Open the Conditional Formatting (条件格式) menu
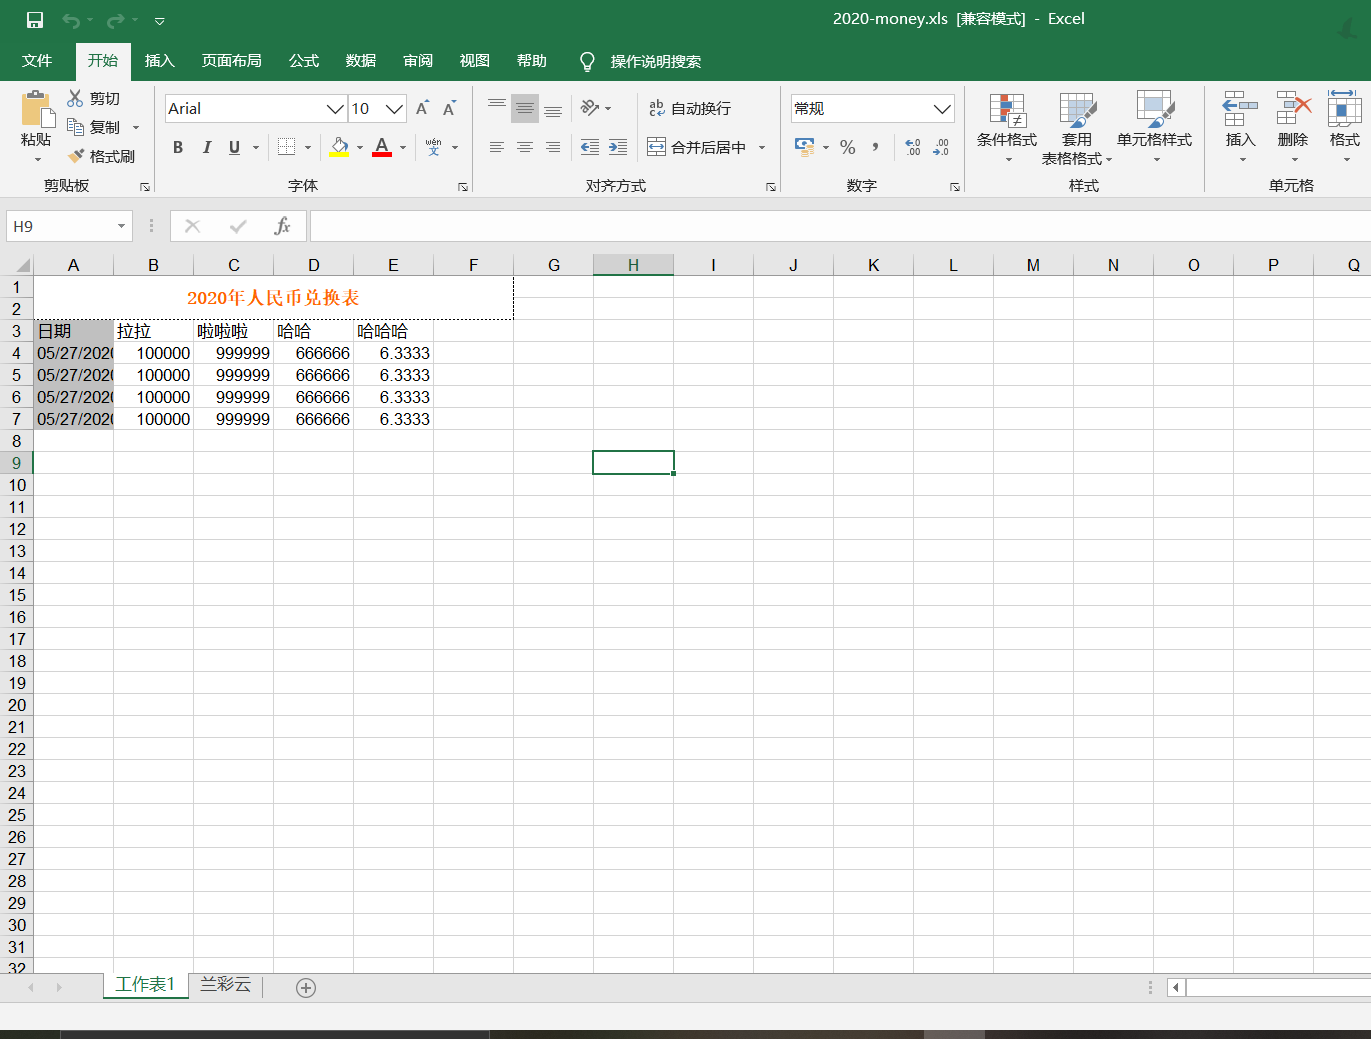 pos(1007,128)
